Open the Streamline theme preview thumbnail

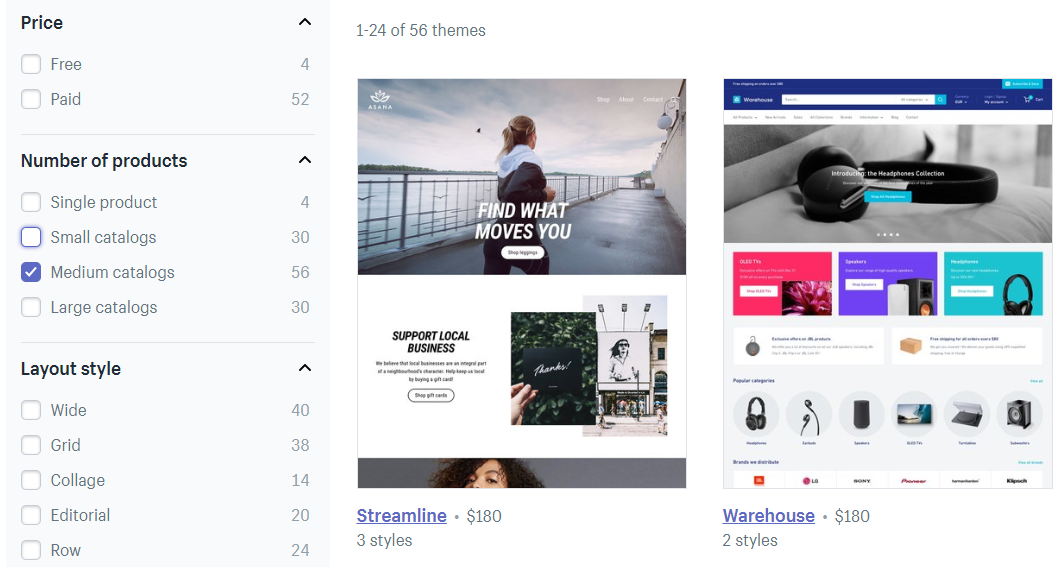522,284
